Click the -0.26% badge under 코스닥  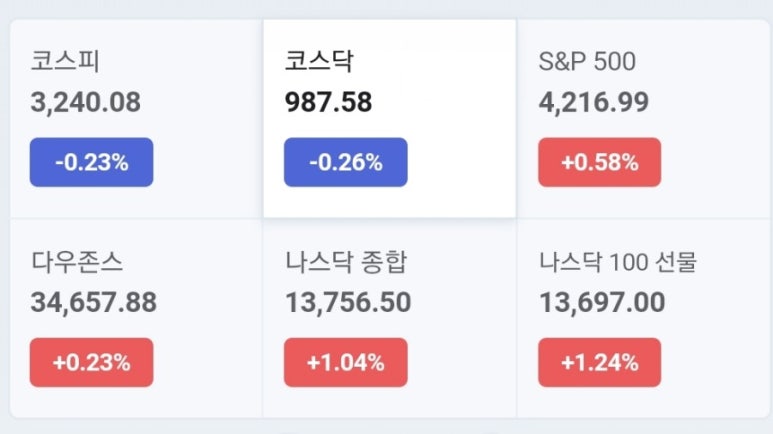[346, 162]
